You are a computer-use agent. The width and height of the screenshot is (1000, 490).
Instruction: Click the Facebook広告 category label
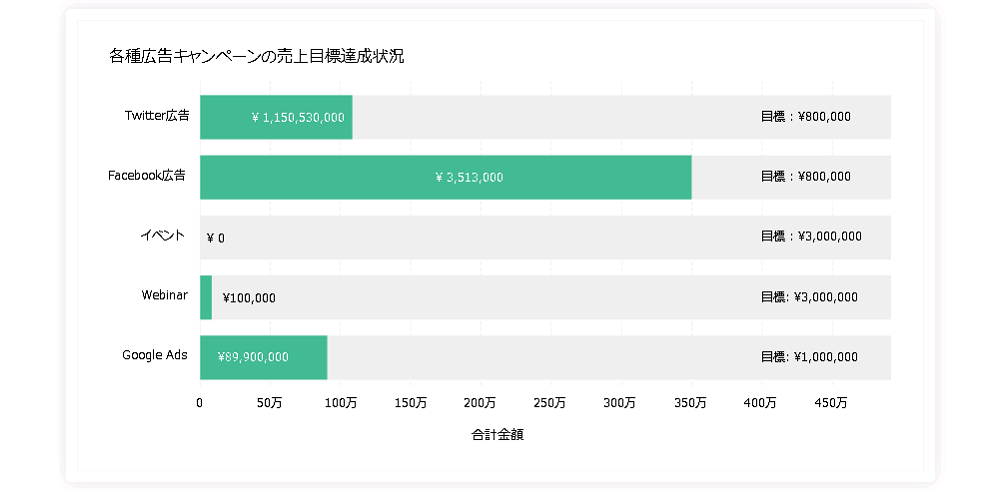point(147,175)
